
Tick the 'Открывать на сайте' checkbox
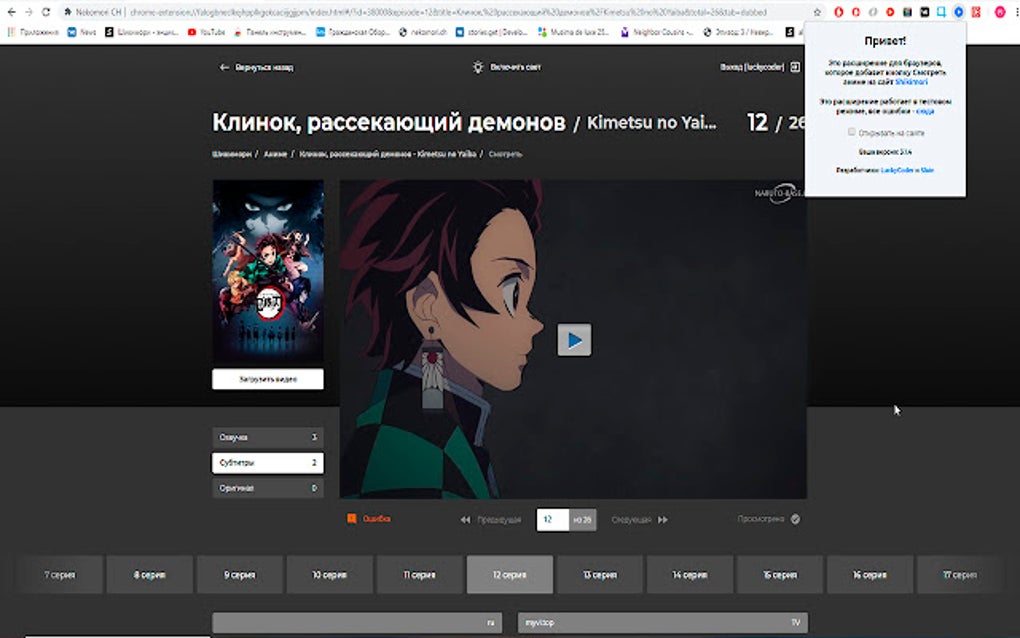click(852, 132)
